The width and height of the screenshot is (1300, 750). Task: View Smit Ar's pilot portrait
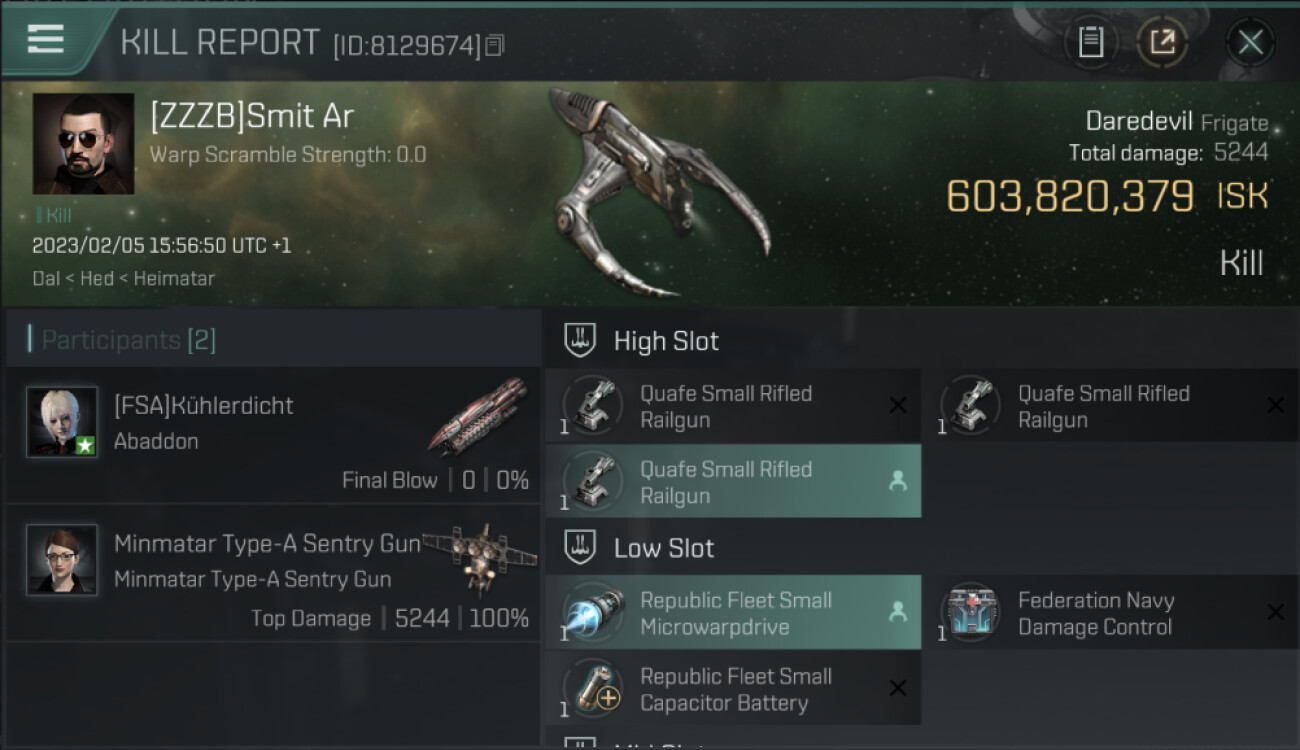[x=83, y=144]
